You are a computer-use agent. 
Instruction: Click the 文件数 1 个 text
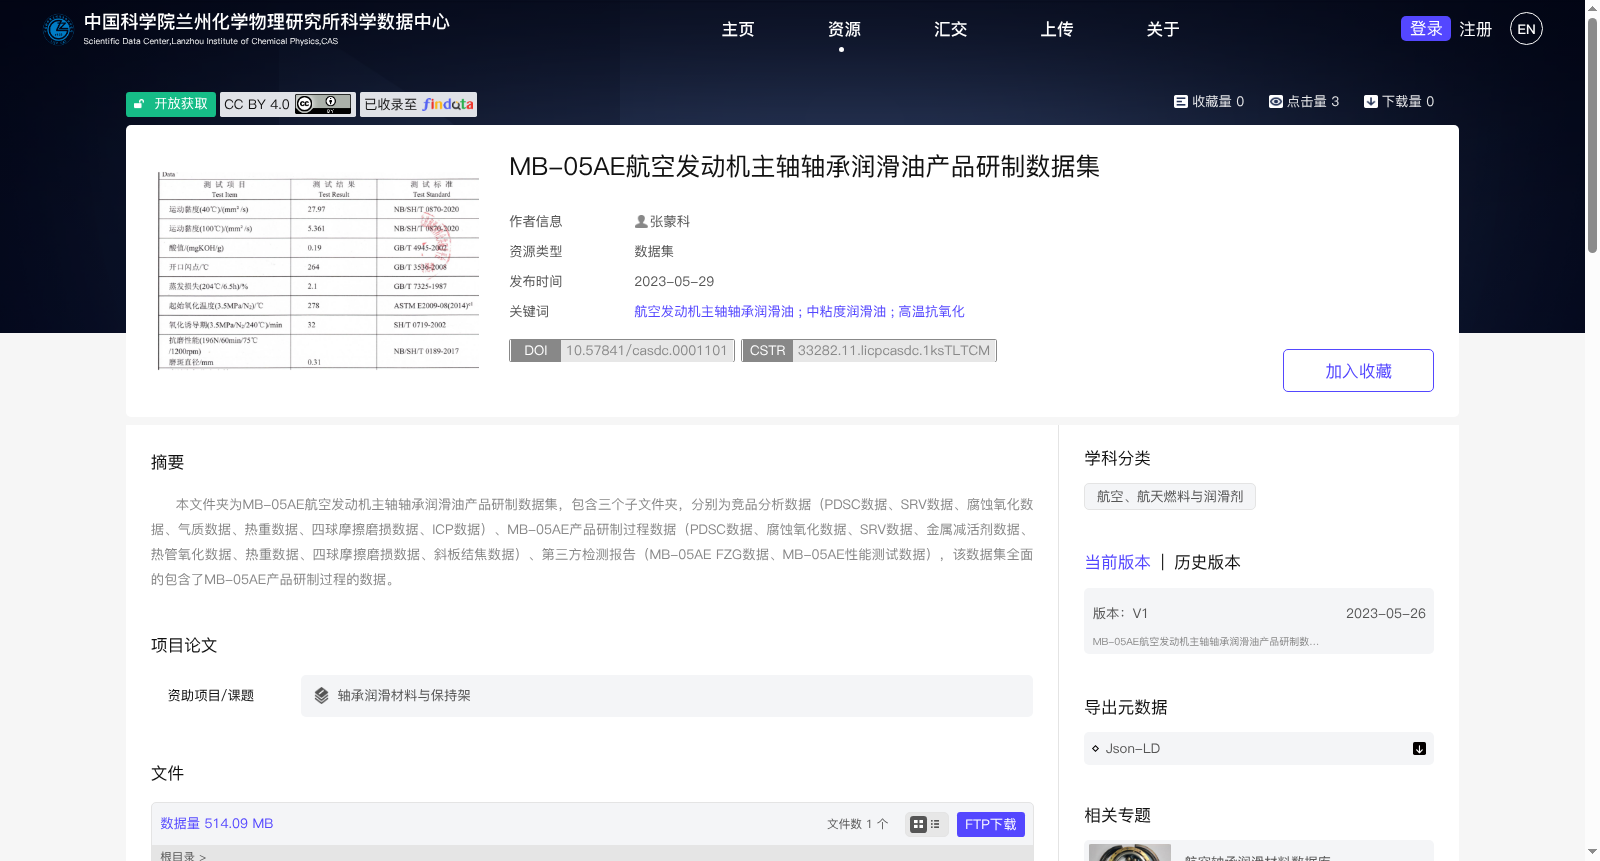click(x=857, y=824)
